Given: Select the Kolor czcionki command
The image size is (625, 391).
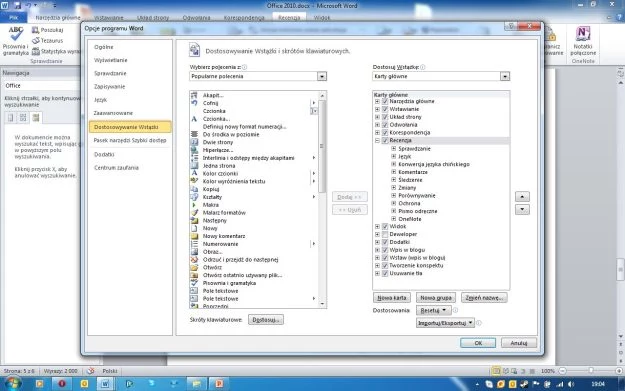Looking at the screenshot, I should coord(220,173).
